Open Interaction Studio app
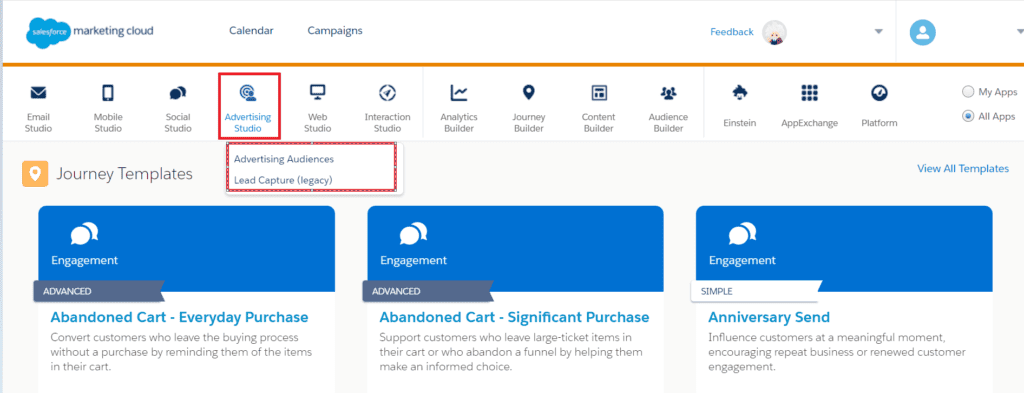This screenshot has width=1024, height=393. [x=387, y=108]
